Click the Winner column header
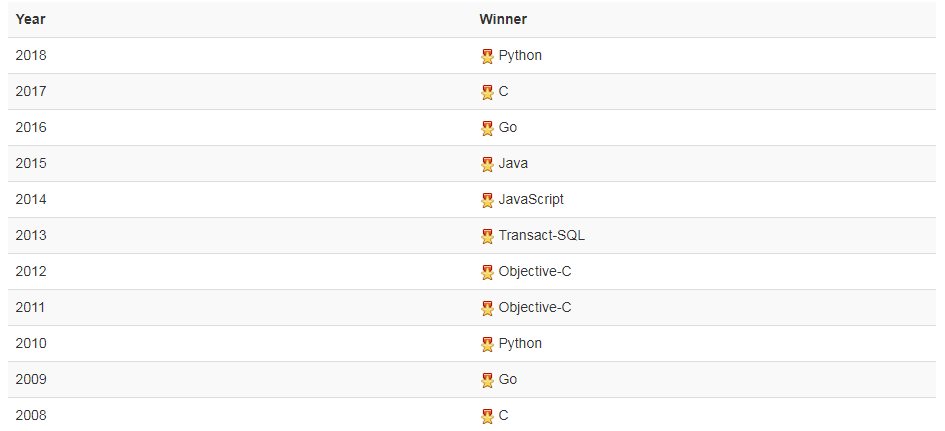The image size is (945, 431). pyautogui.click(x=503, y=19)
